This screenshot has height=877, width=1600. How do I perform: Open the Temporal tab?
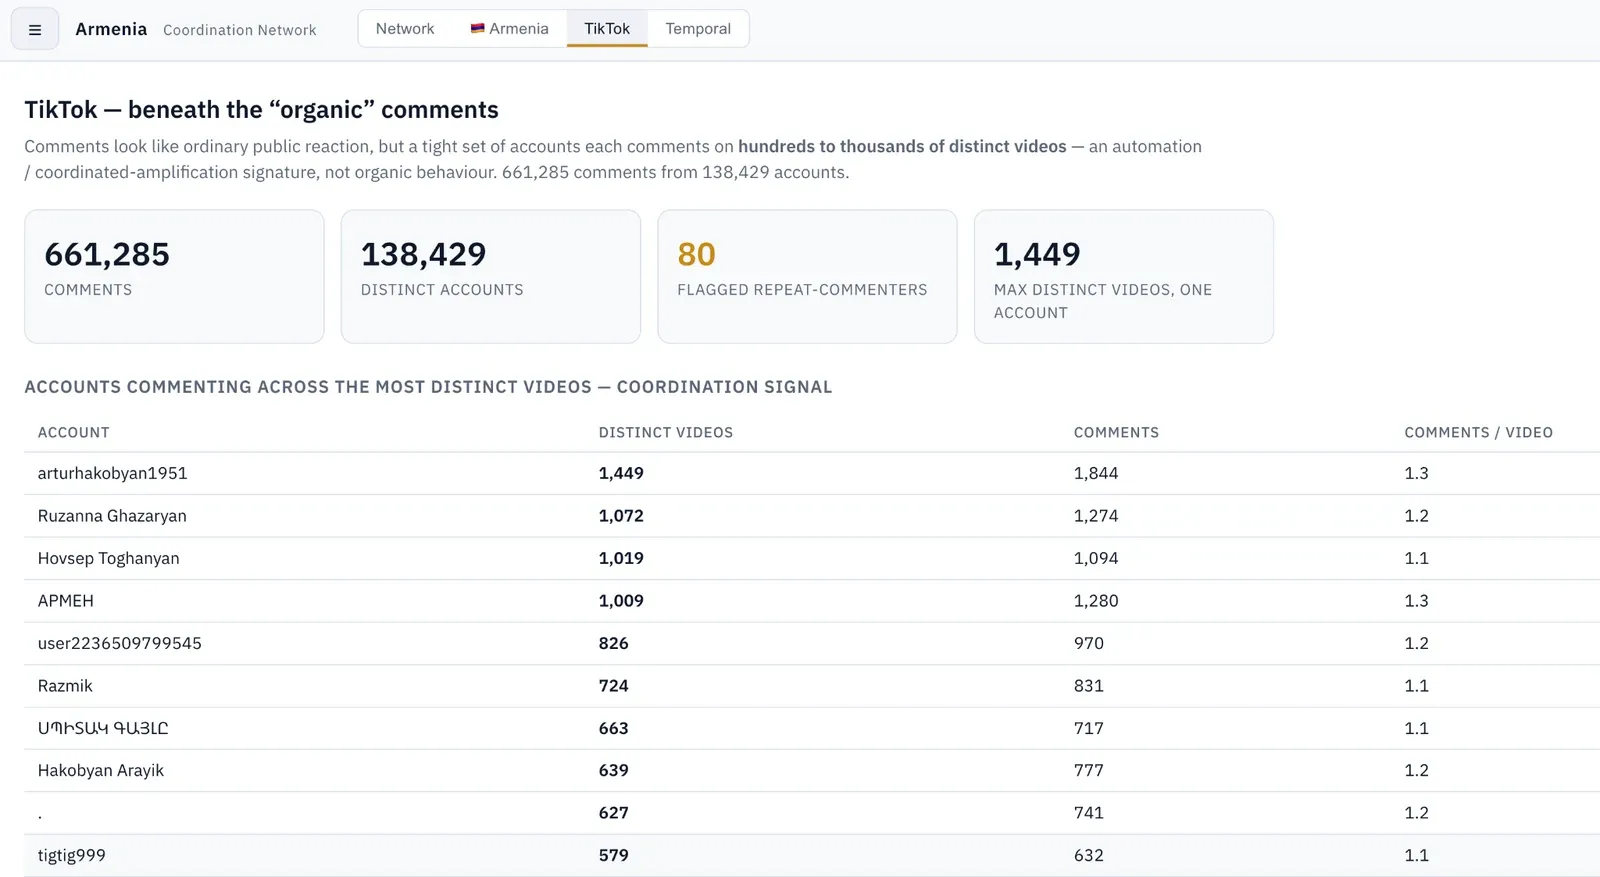tap(698, 29)
